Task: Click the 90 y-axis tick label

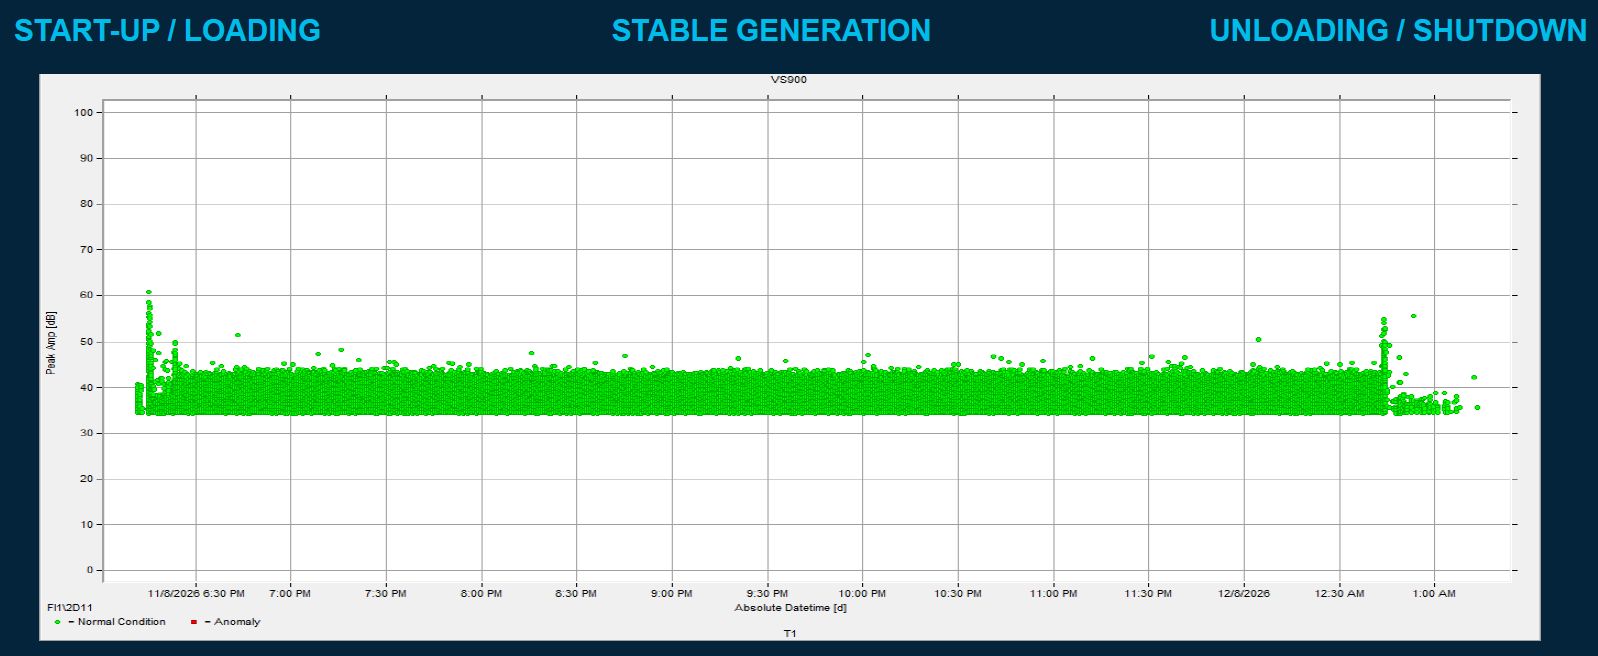Action: pos(86,158)
